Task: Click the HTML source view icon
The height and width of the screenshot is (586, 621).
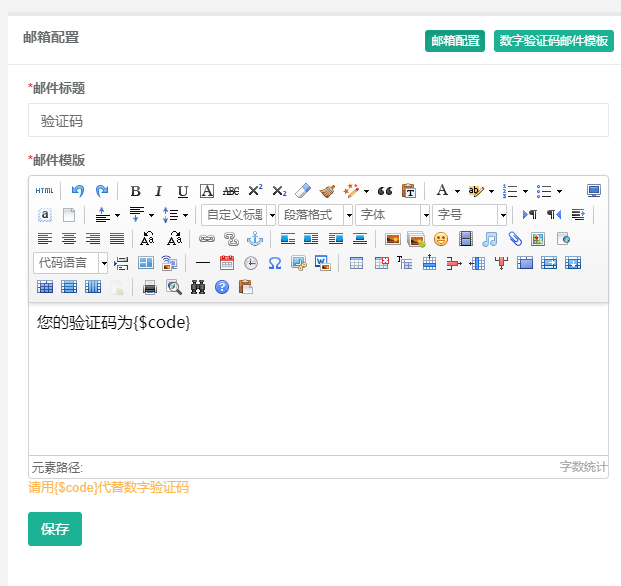Action: [45, 191]
